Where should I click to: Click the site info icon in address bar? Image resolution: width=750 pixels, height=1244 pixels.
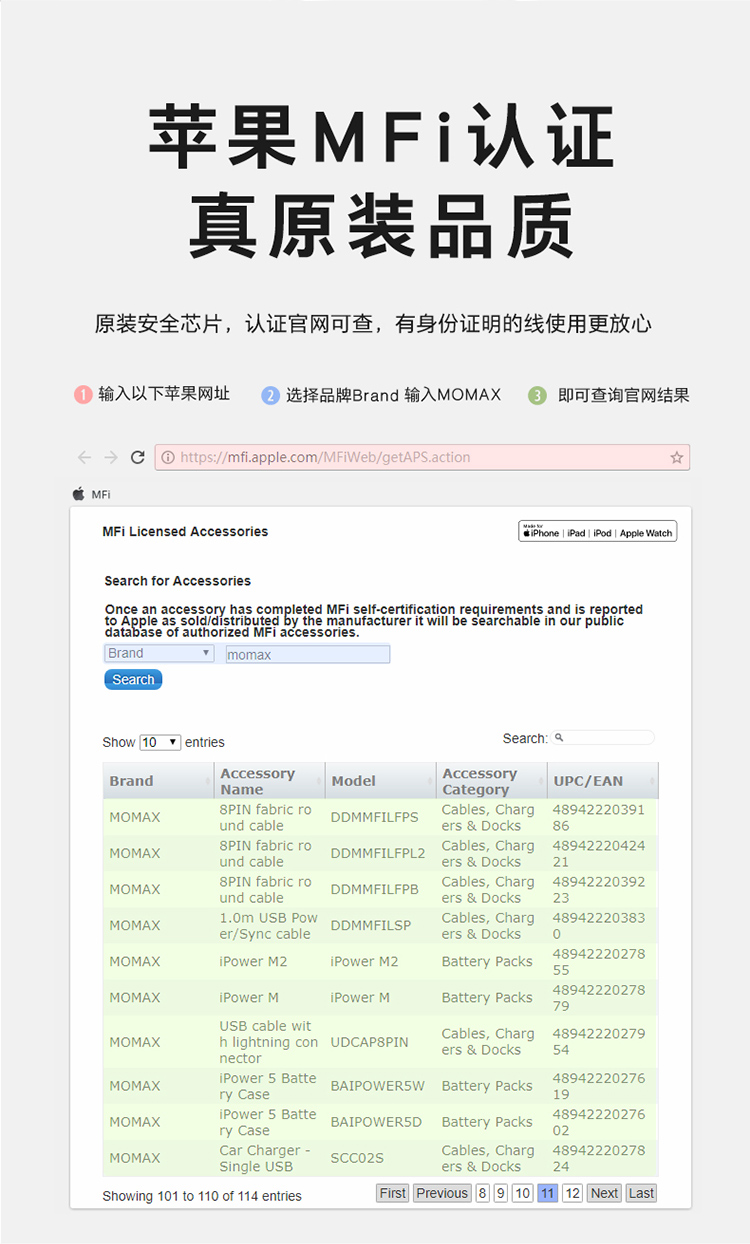pos(168,457)
